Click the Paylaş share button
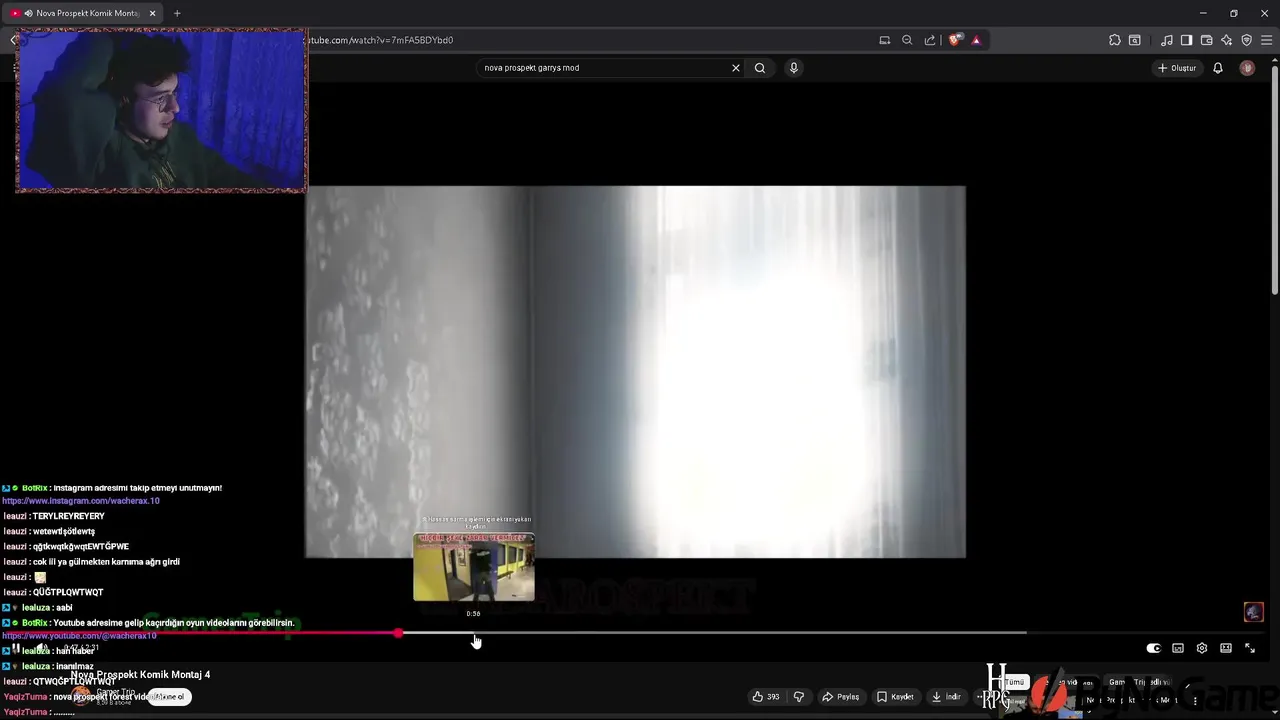 click(x=841, y=697)
